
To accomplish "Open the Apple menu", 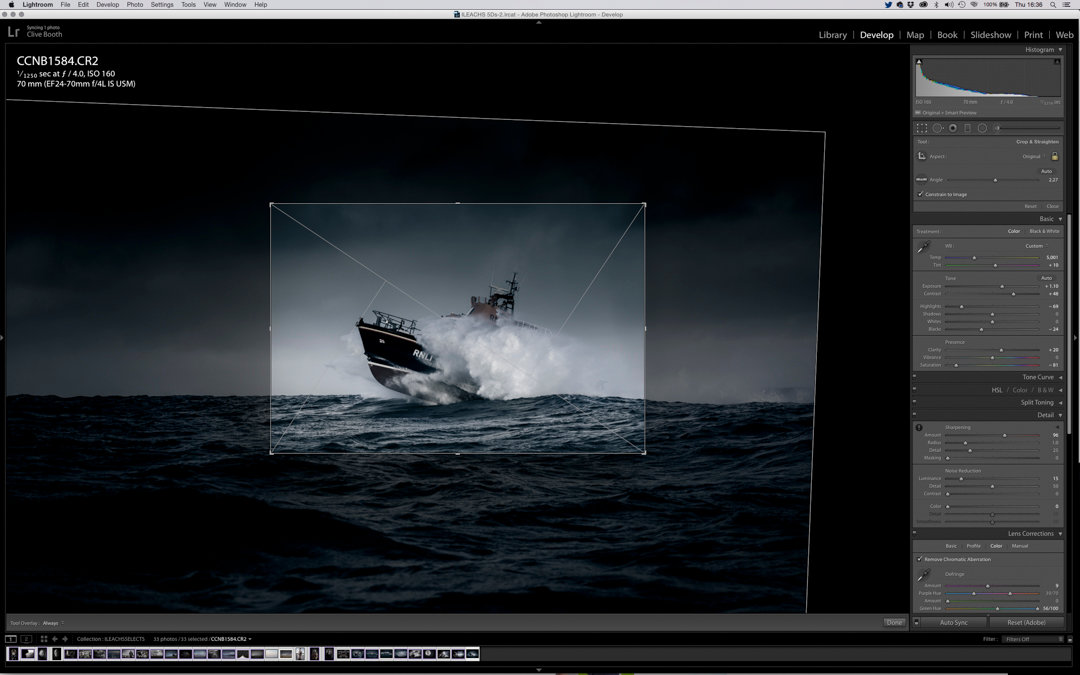I will tap(10, 4).
